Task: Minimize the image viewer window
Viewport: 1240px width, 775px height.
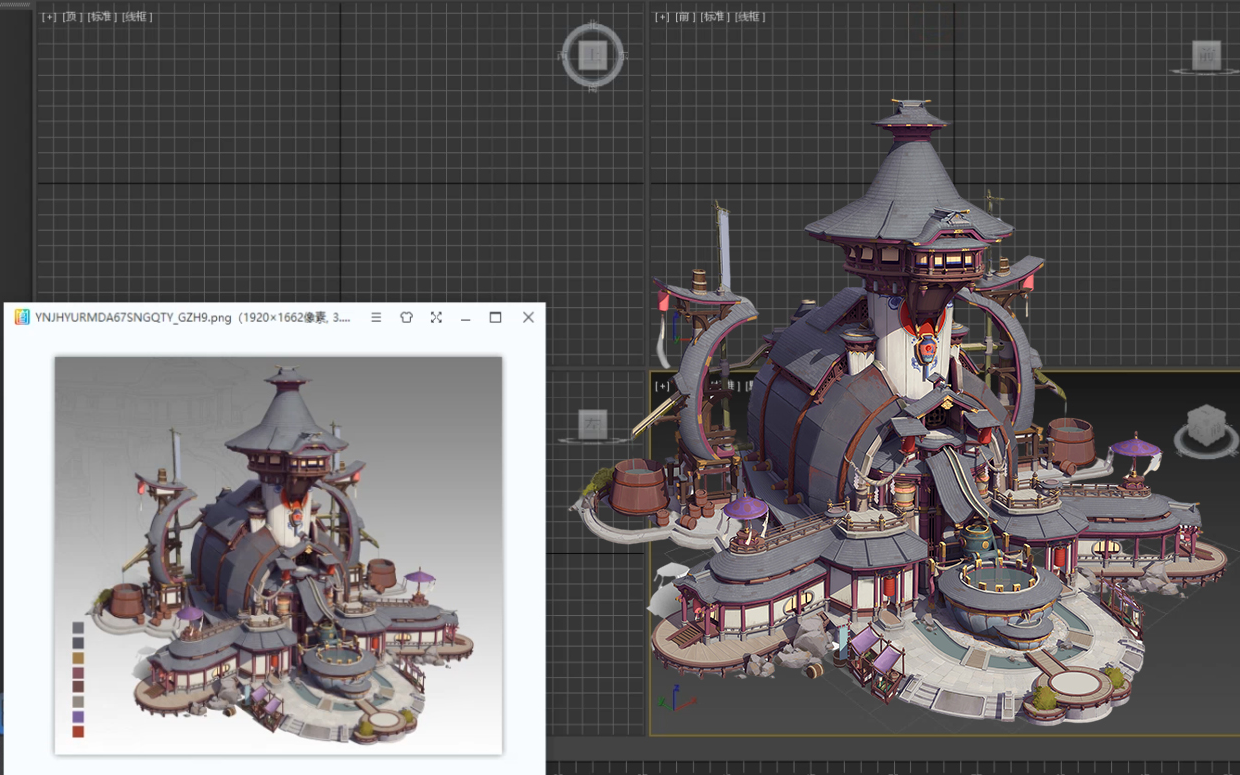Action: pyautogui.click(x=466, y=317)
